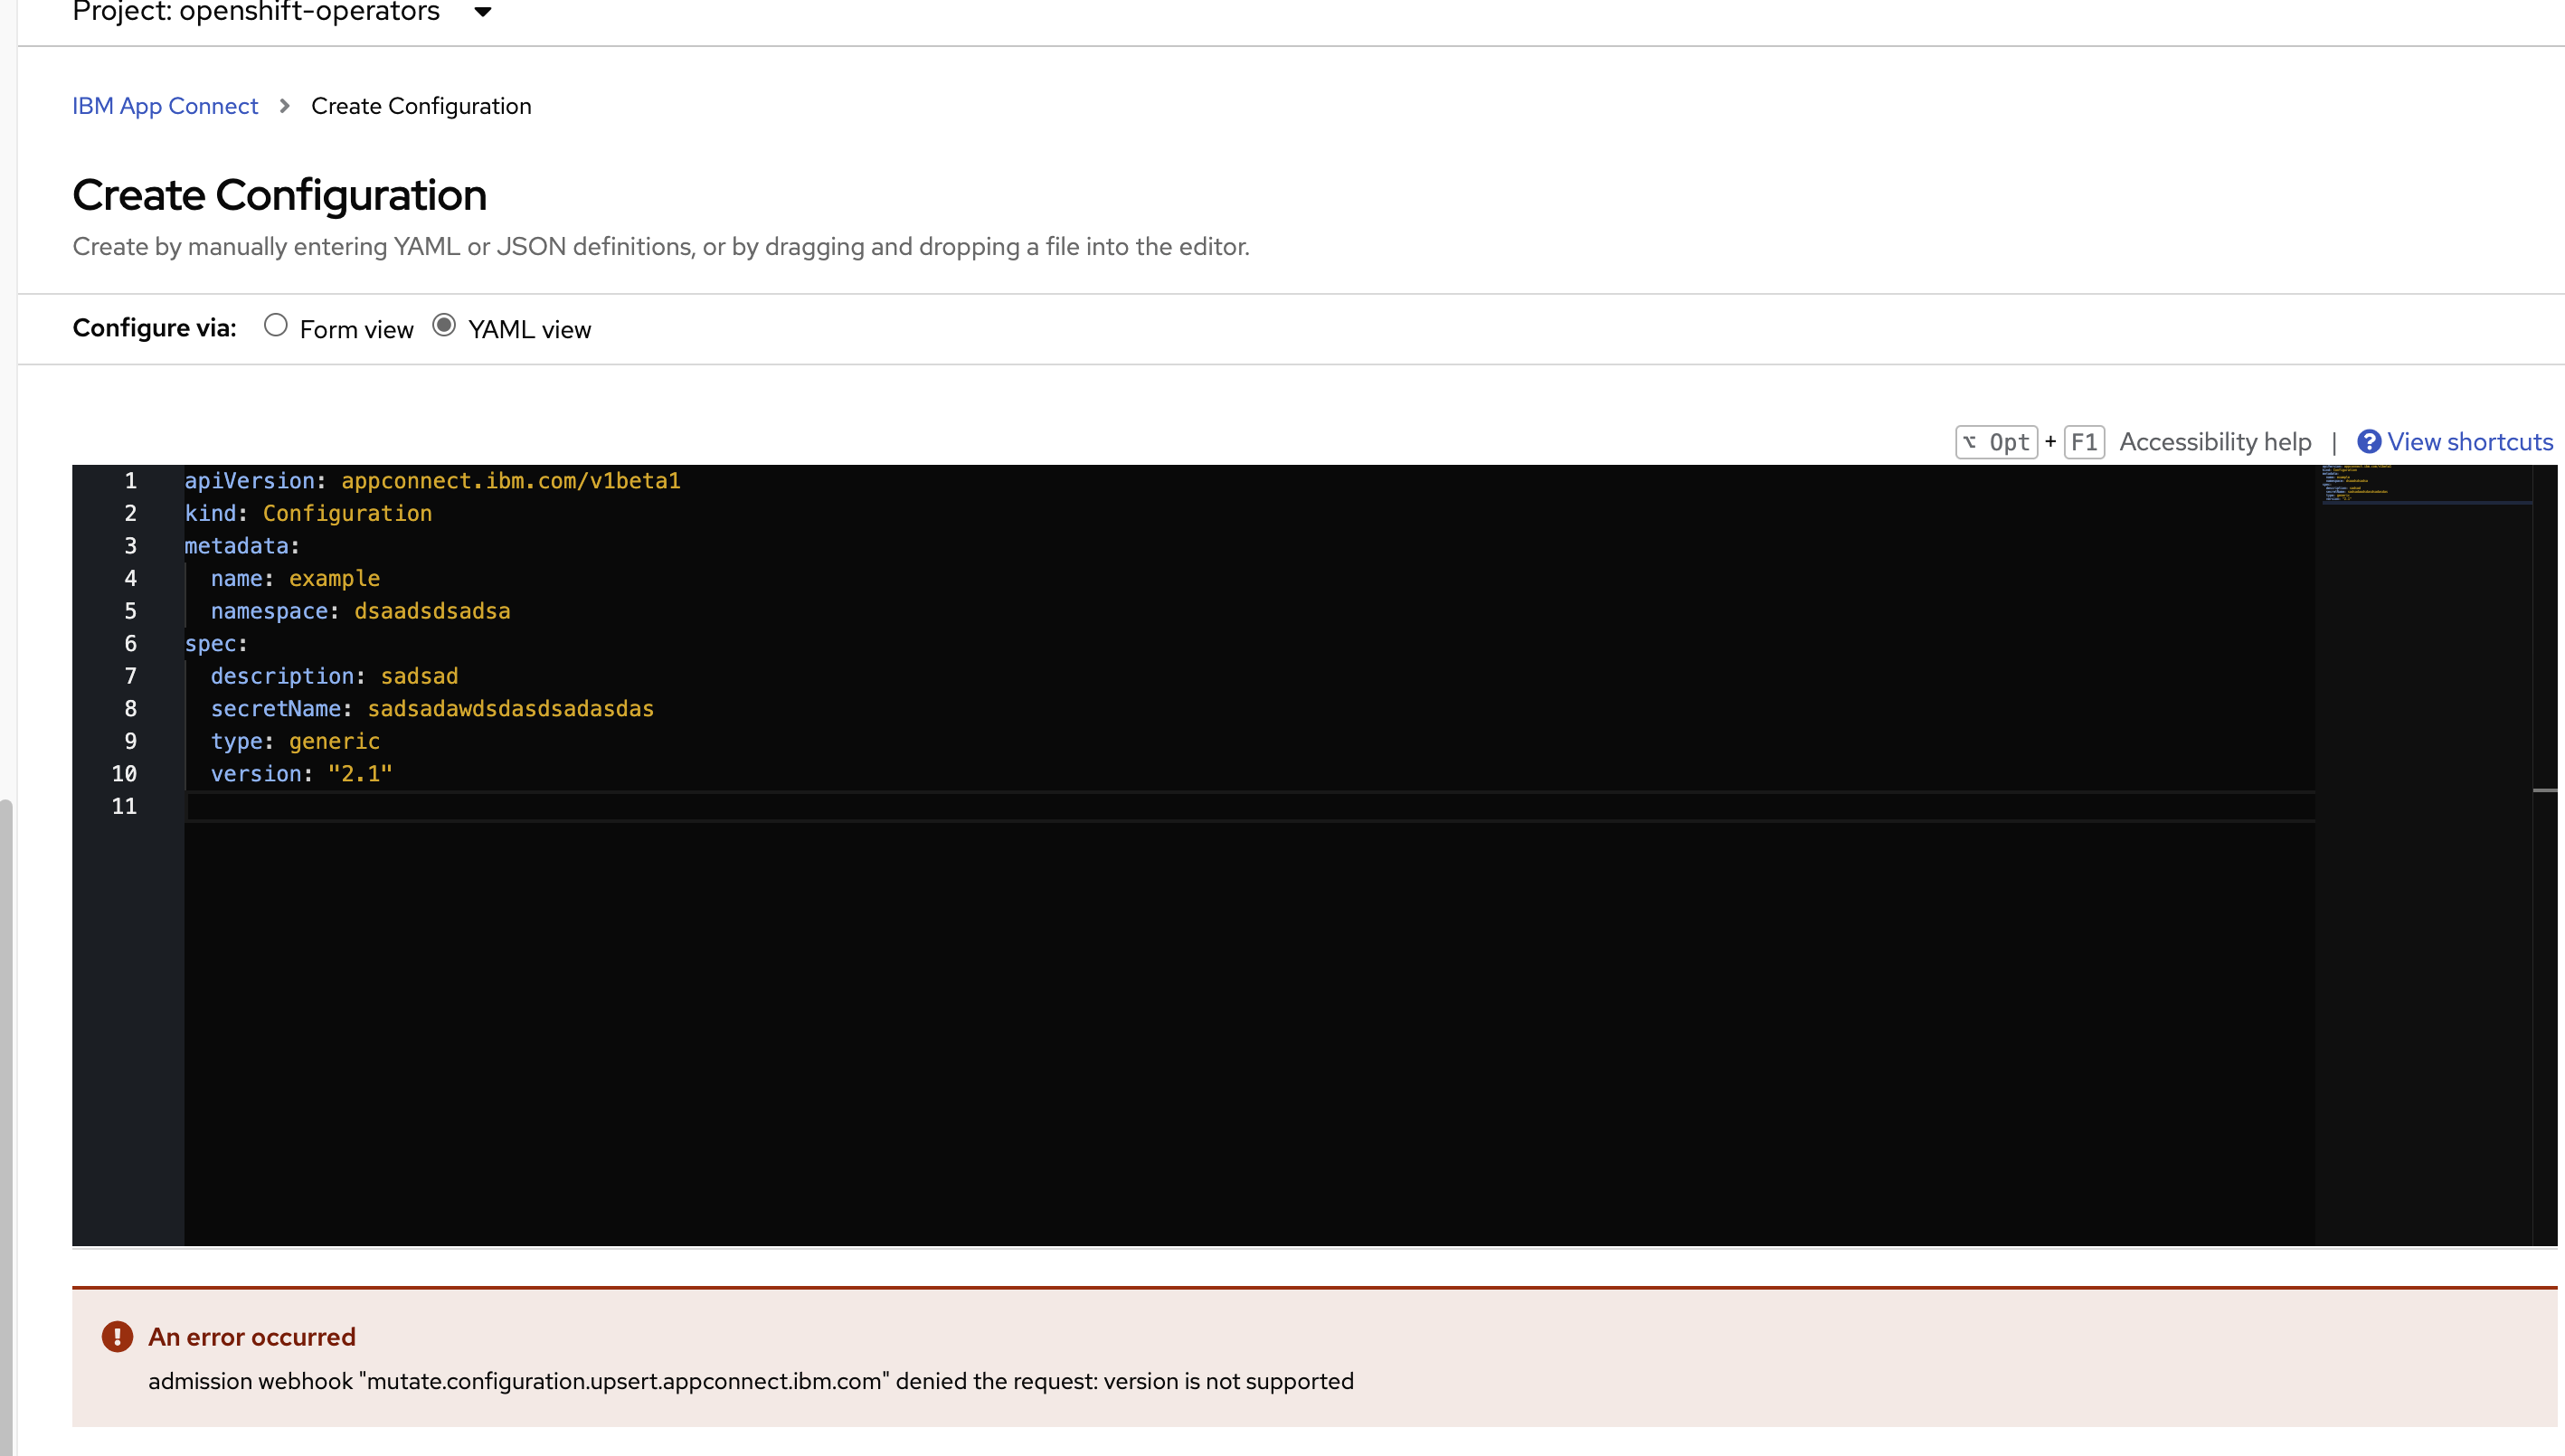
Task: Open the Project: openshift-operators selector
Action: [256, 13]
